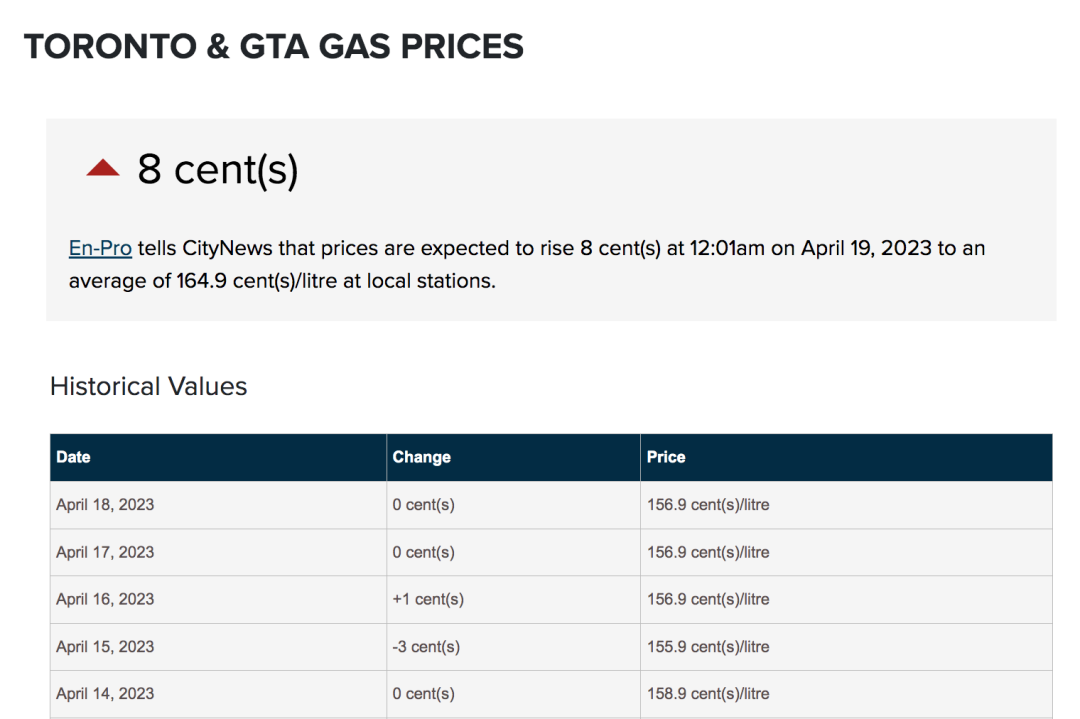
Task: Click the 164.9 cent(s)/litre average text
Action: pyautogui.click(x=250, y=281)
